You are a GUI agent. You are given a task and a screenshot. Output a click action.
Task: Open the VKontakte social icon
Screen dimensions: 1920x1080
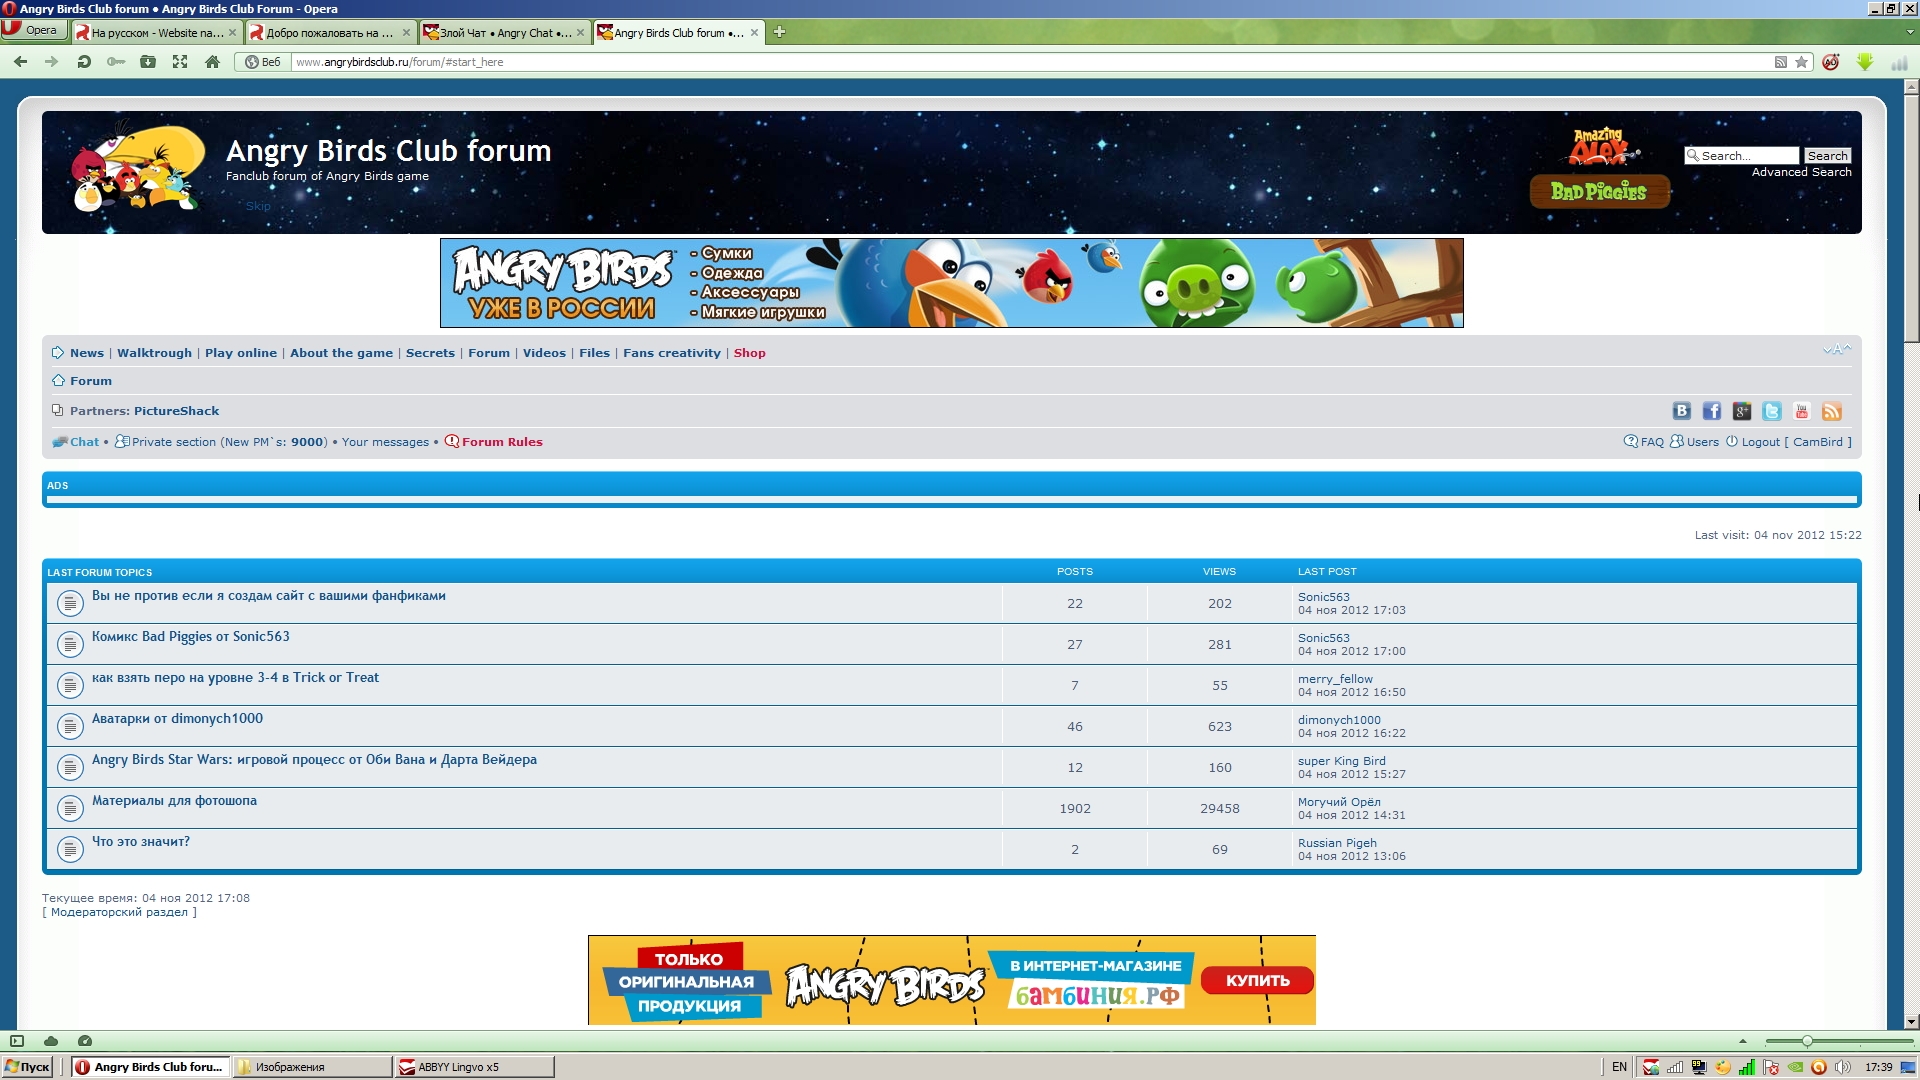[x=1681, y=411]
